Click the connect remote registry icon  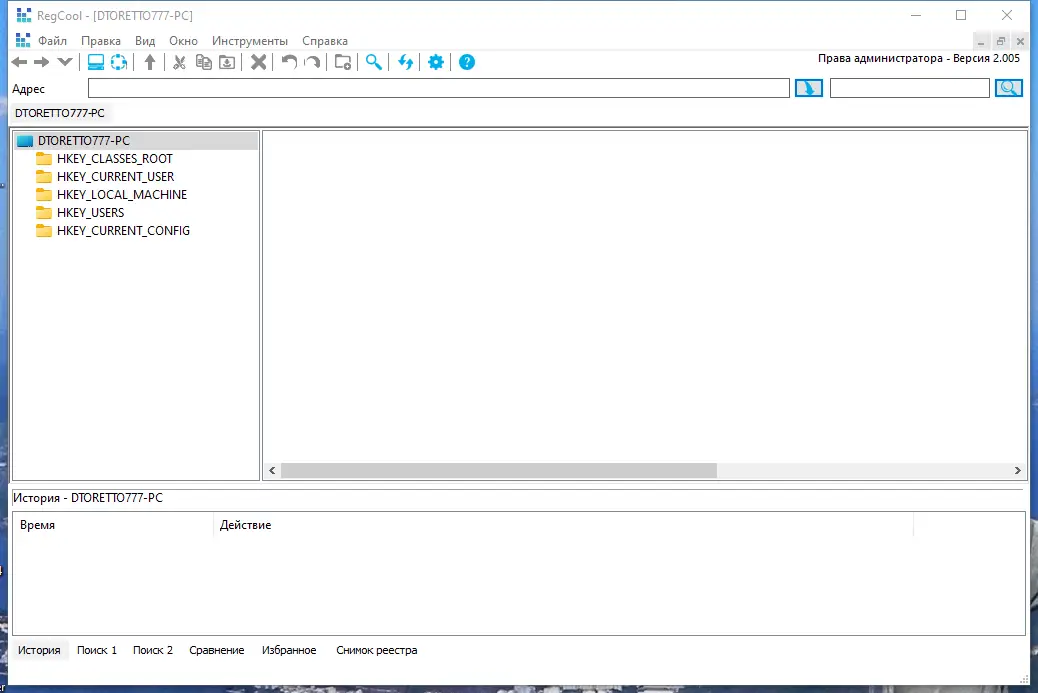tap(118, 62)
